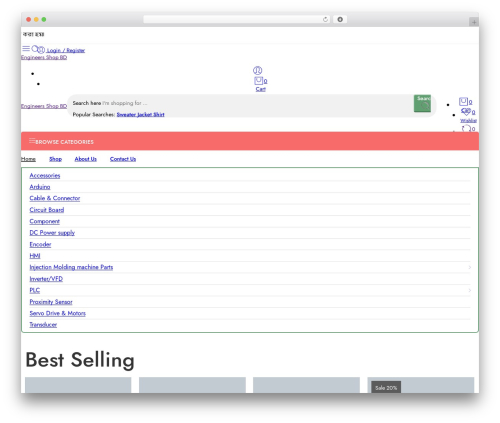
Task: Expand Injection Molding machine Parts submenu arrow
Action: click(x=469, y=267)
